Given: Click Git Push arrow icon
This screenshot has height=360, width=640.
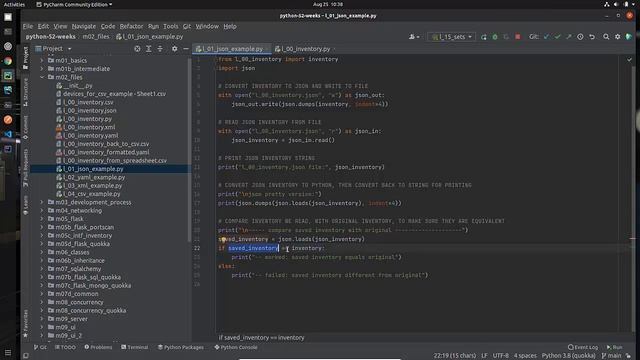Looking at the screenshot, I should point(569,37).
